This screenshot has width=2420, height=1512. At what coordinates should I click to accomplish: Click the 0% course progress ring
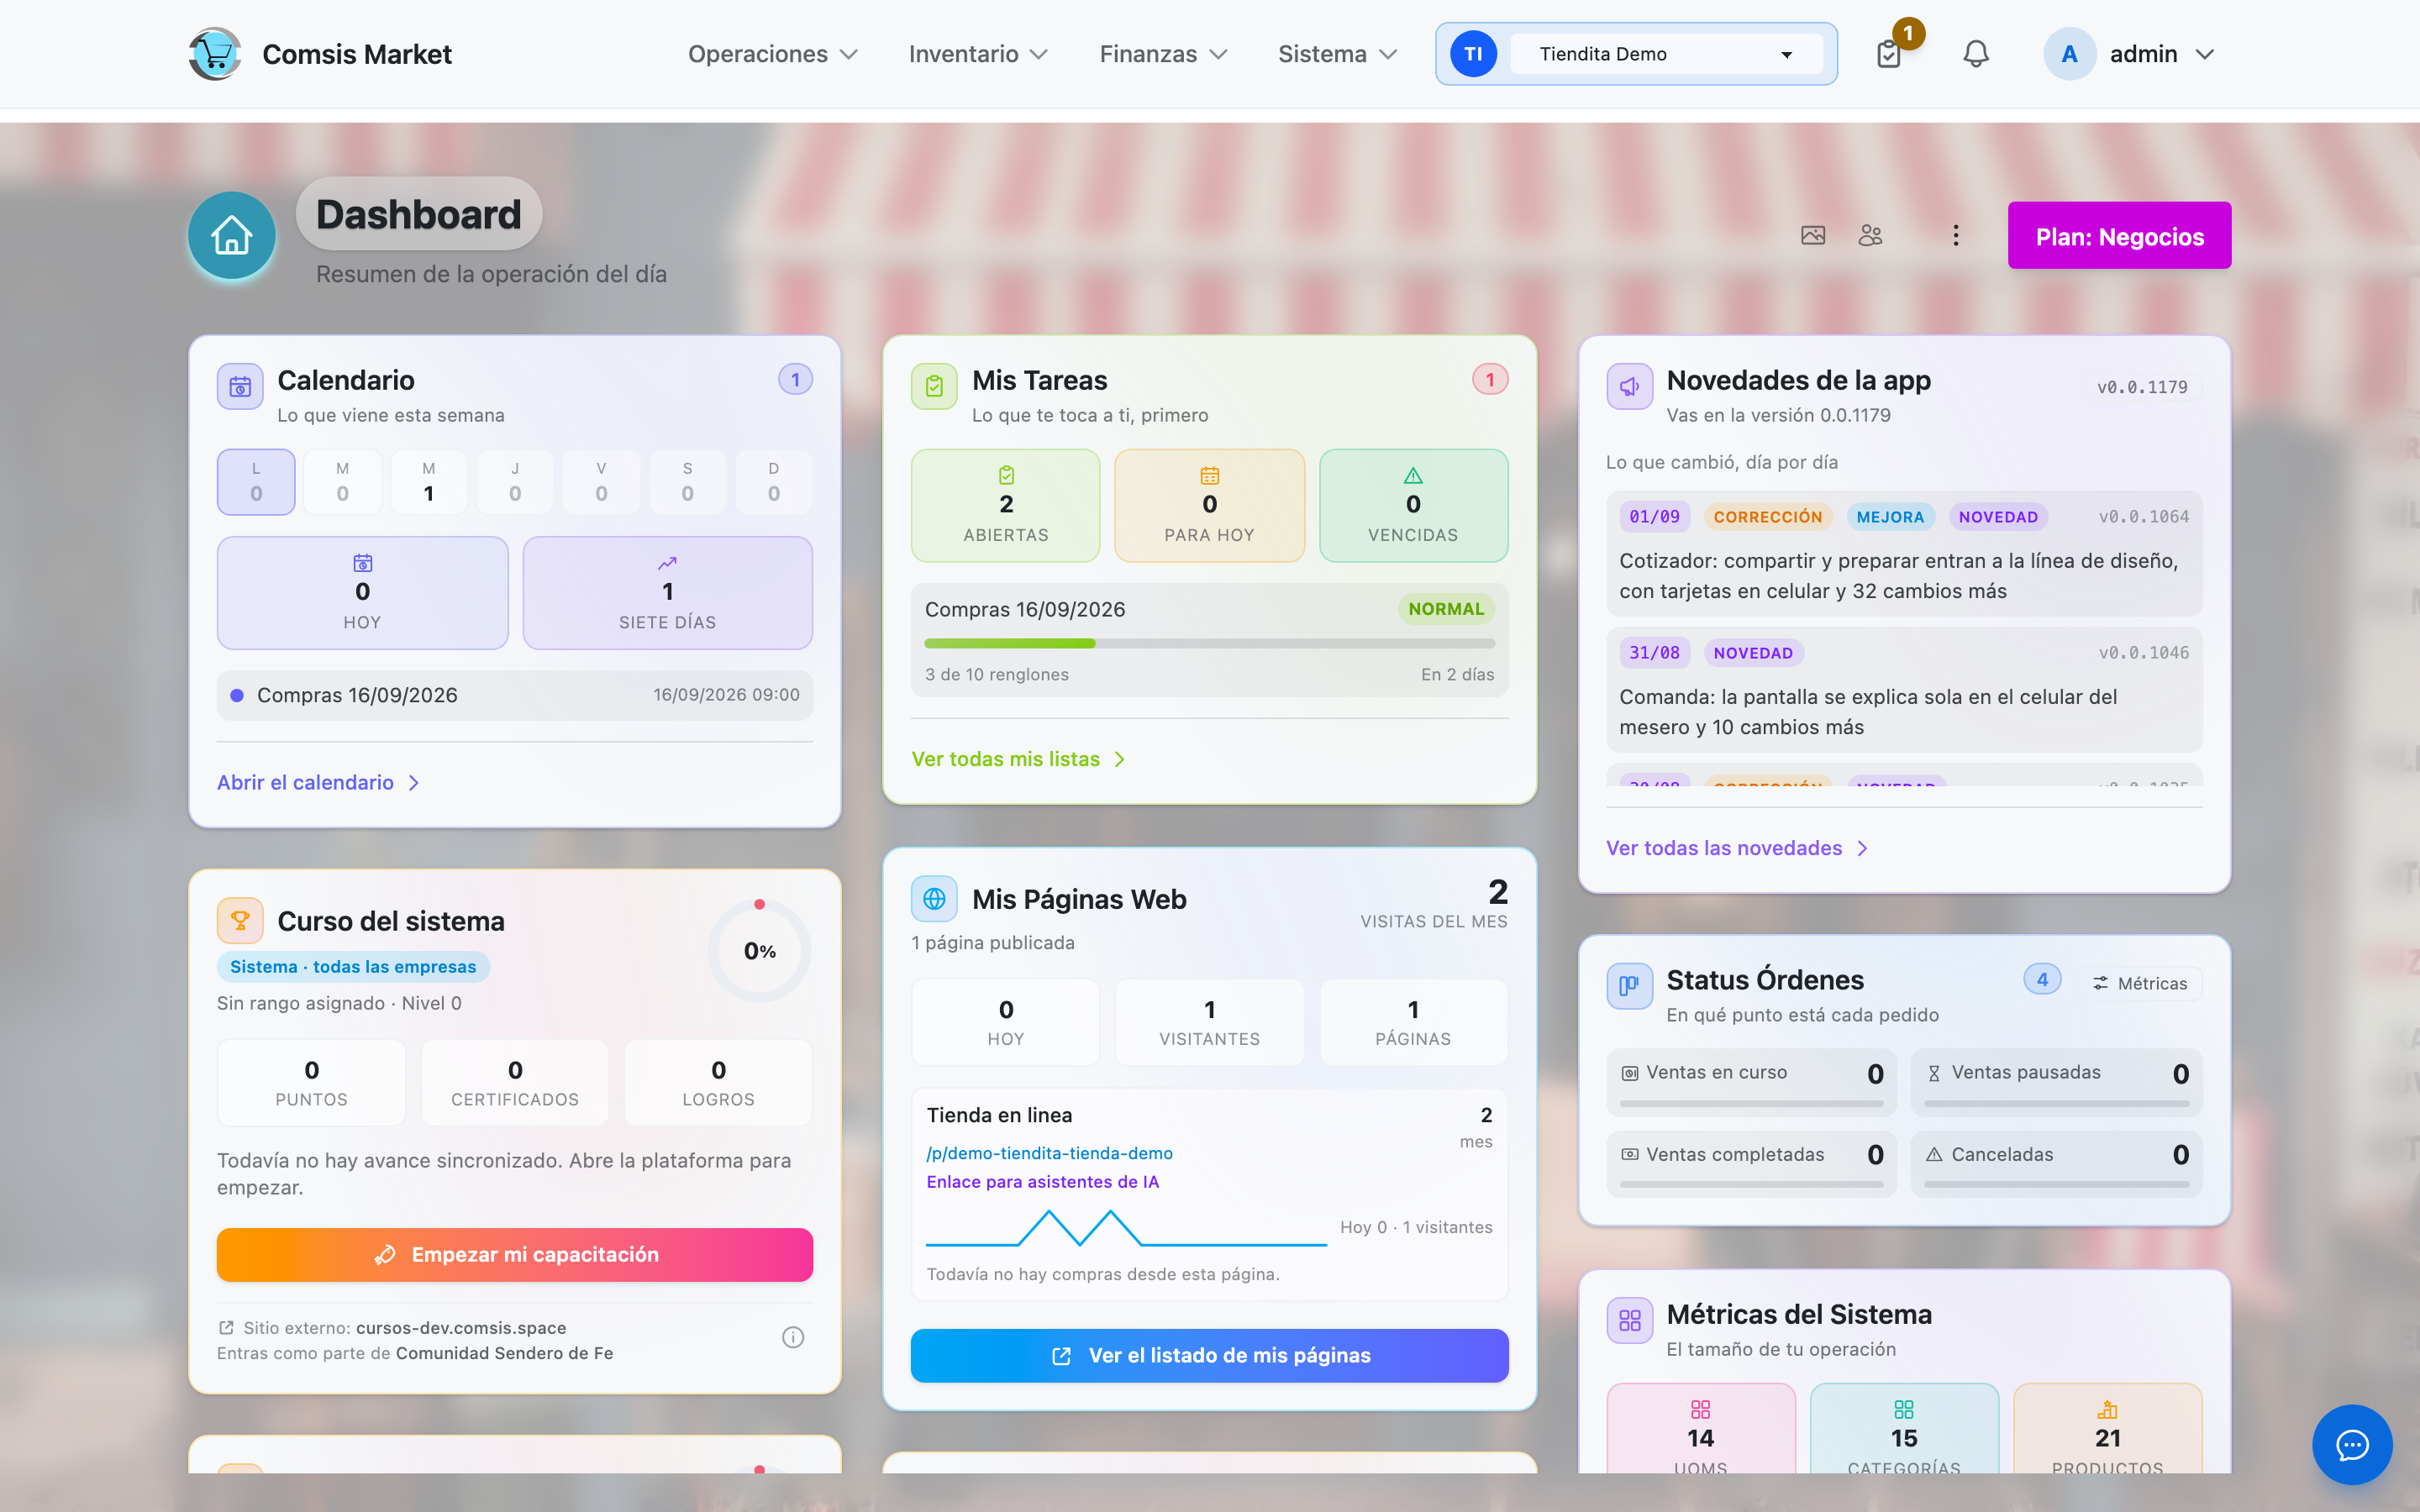click(760, 951)
